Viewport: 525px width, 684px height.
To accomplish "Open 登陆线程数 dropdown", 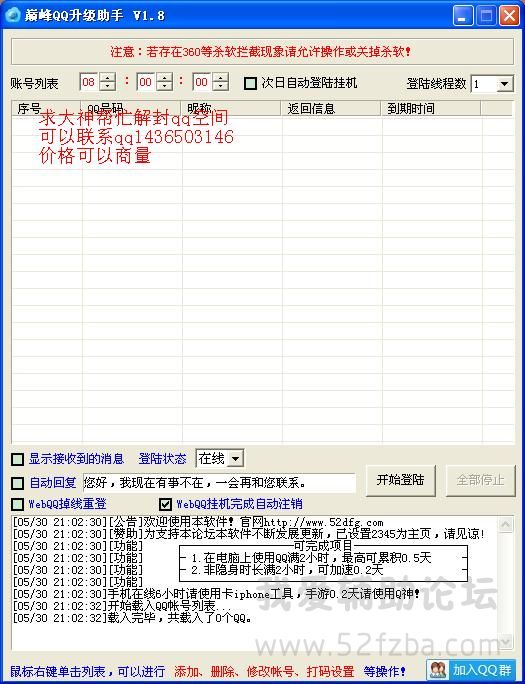I will (505, 84).
